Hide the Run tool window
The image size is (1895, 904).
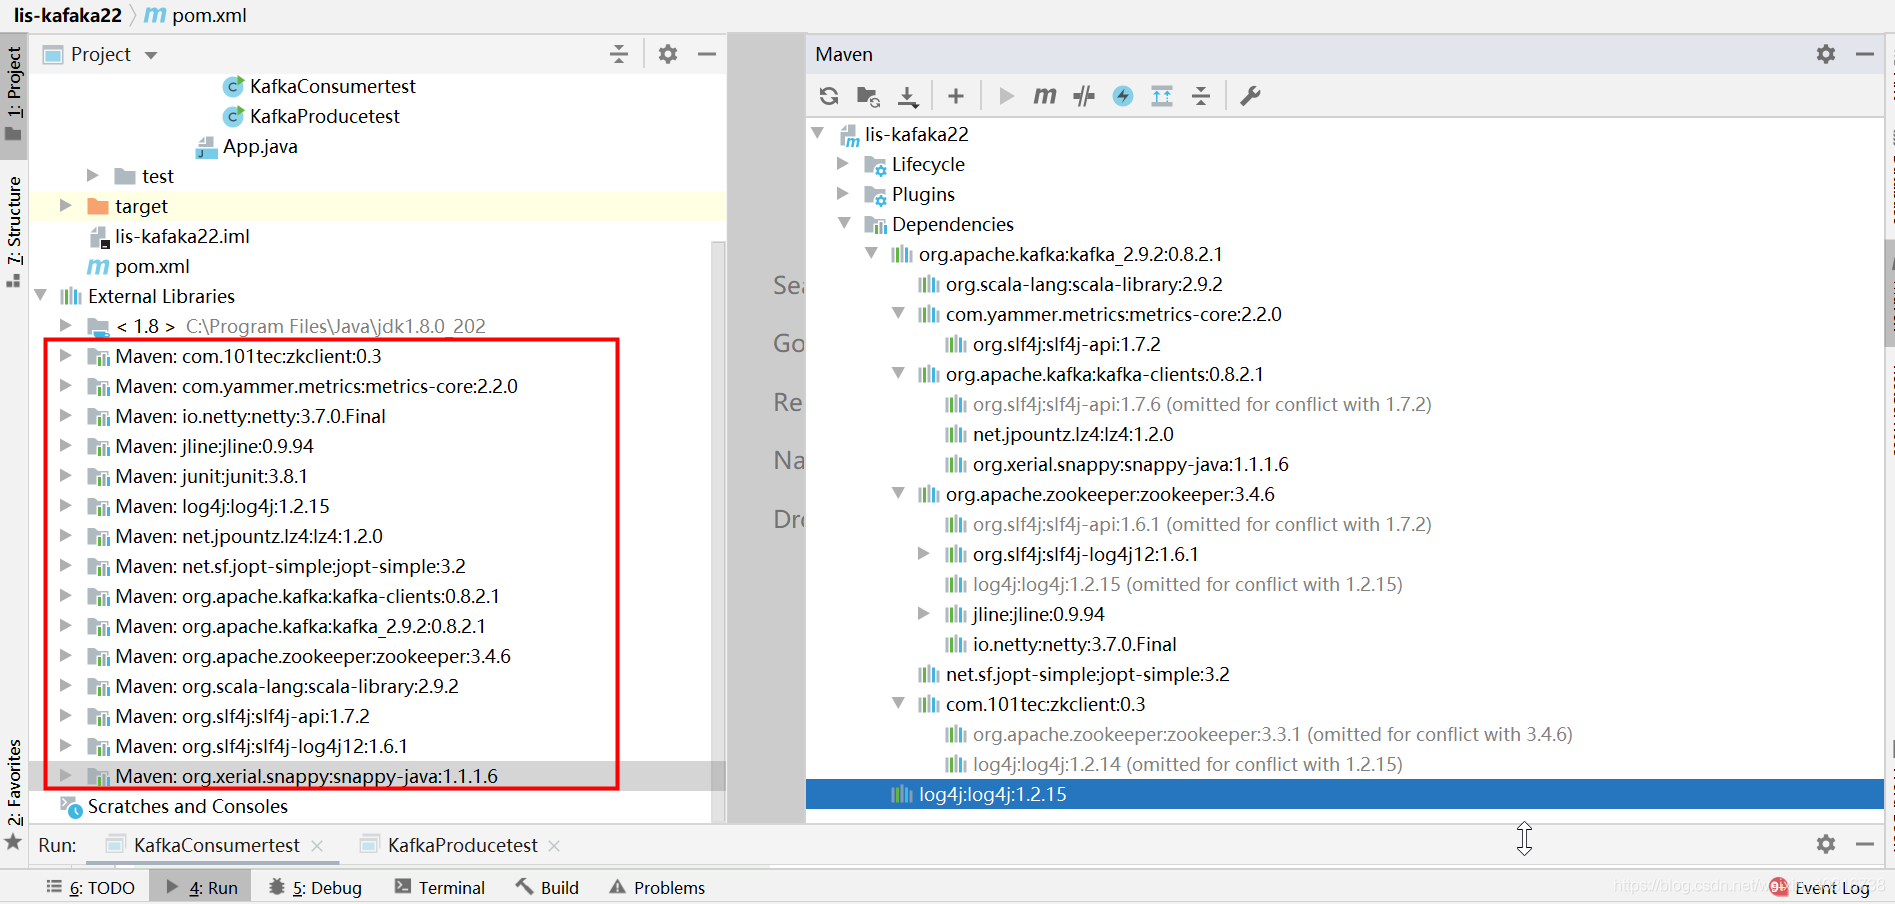click(1865, 844)
